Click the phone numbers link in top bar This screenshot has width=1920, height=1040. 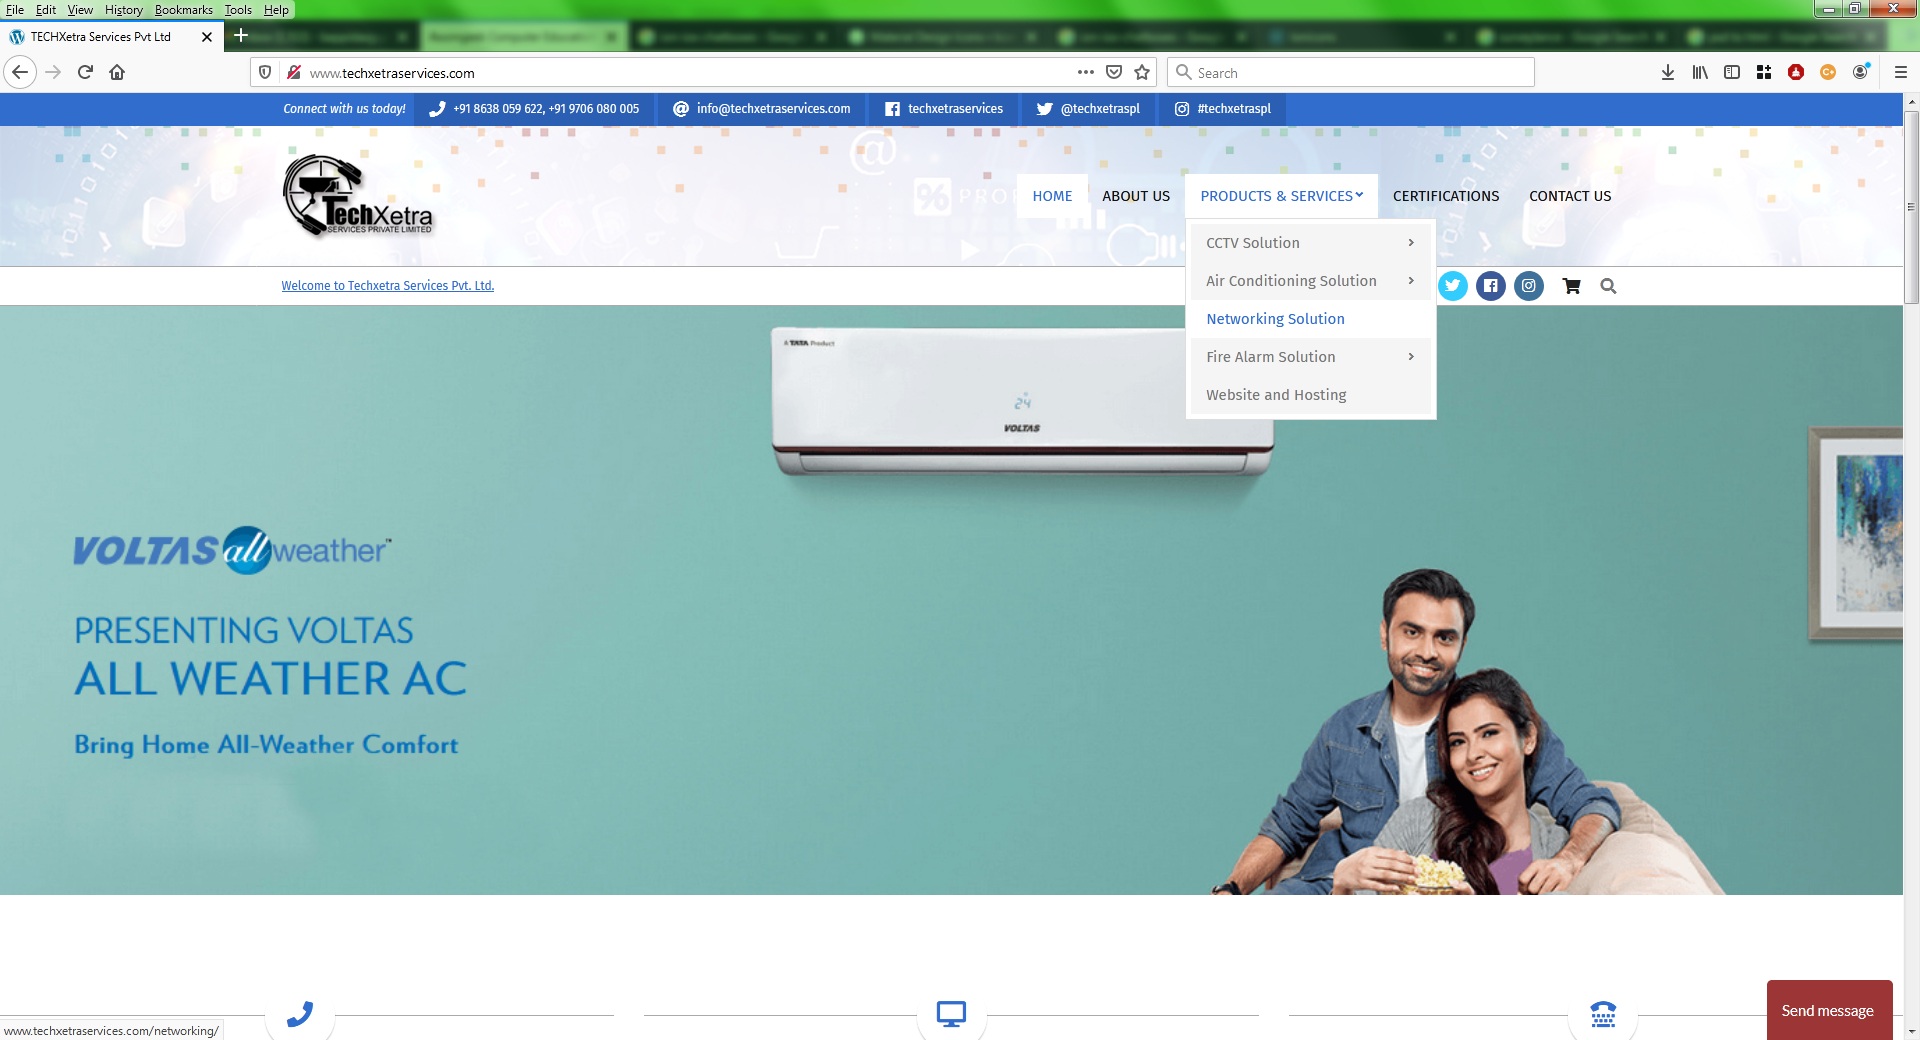(x=534, y=109)
